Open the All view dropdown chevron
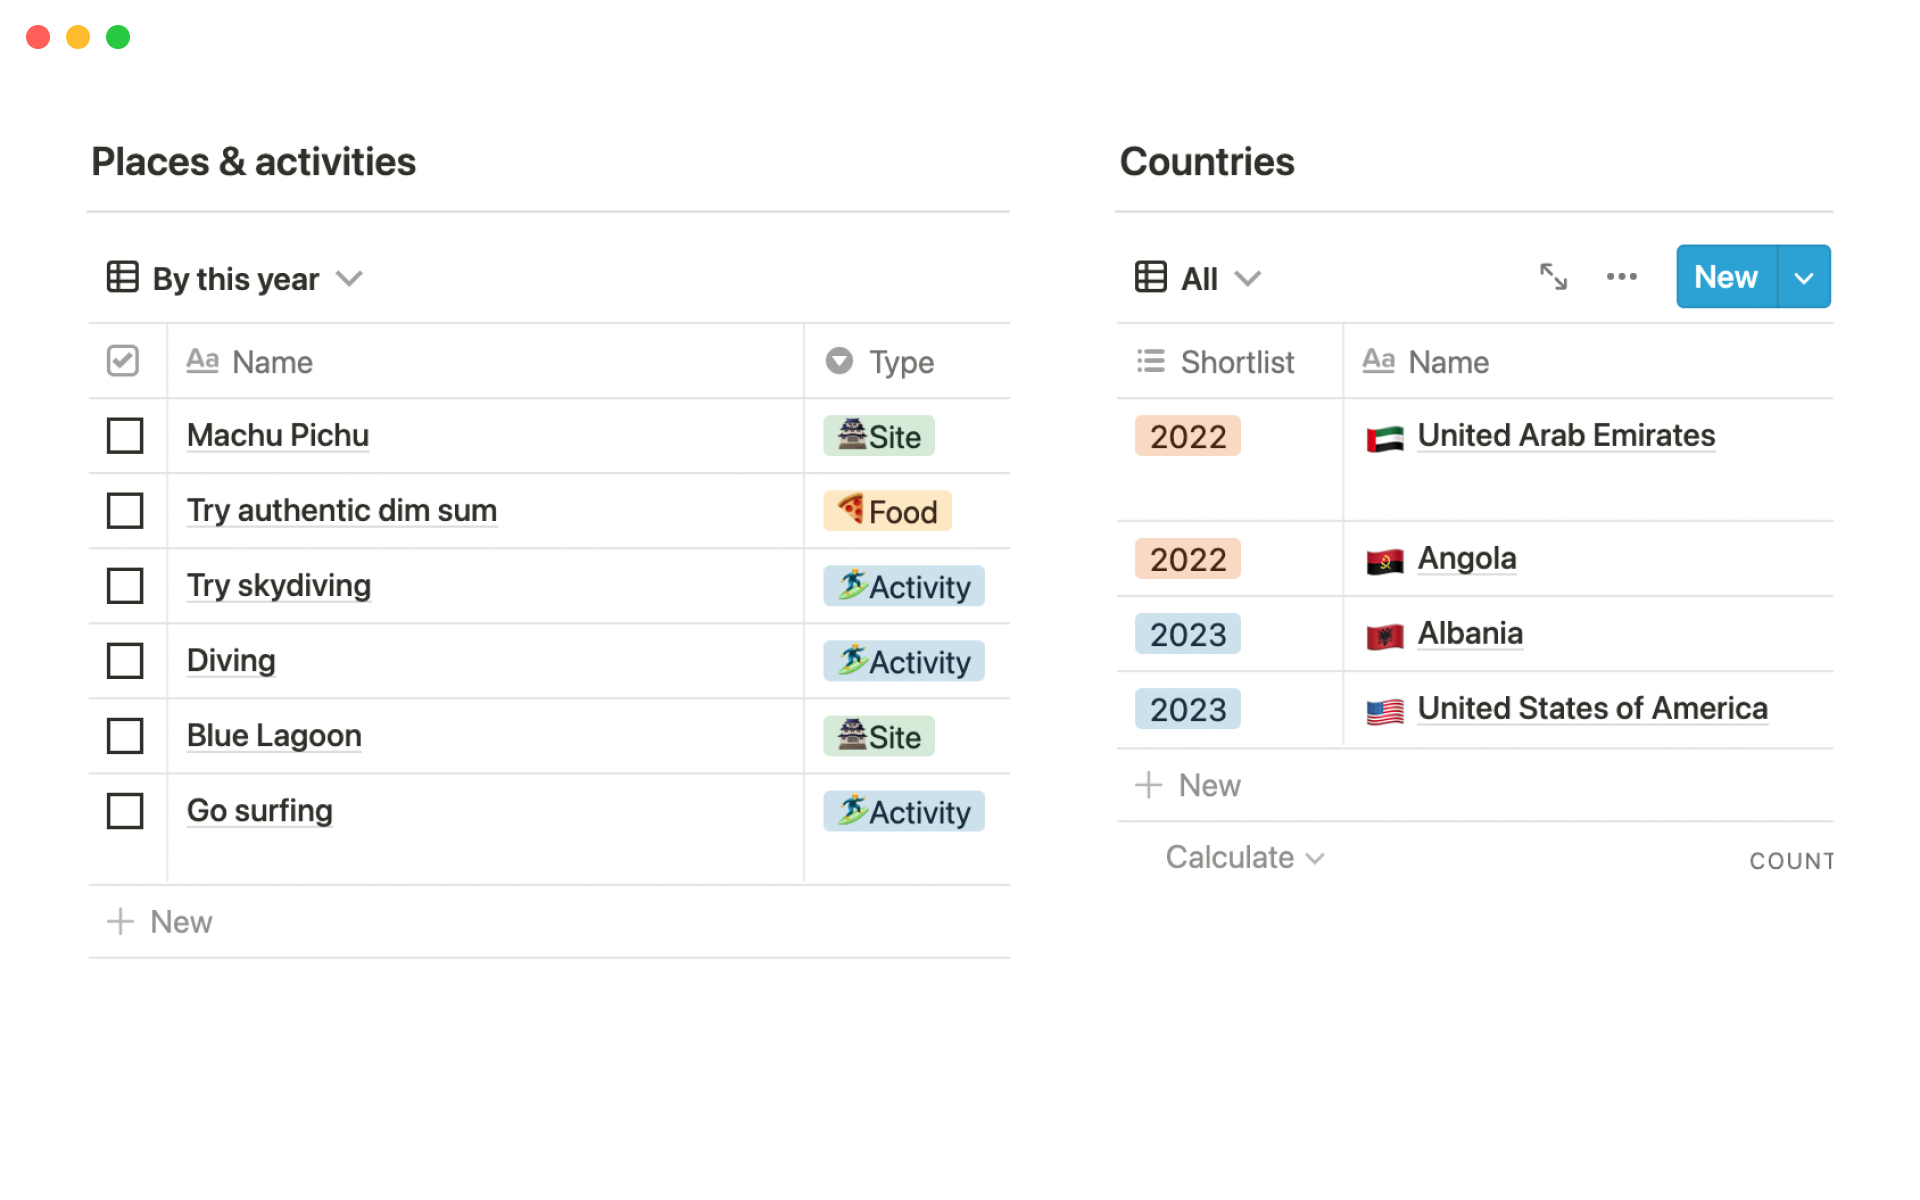Screen dimensions: 1920x1200 [x=1247, y=278]
